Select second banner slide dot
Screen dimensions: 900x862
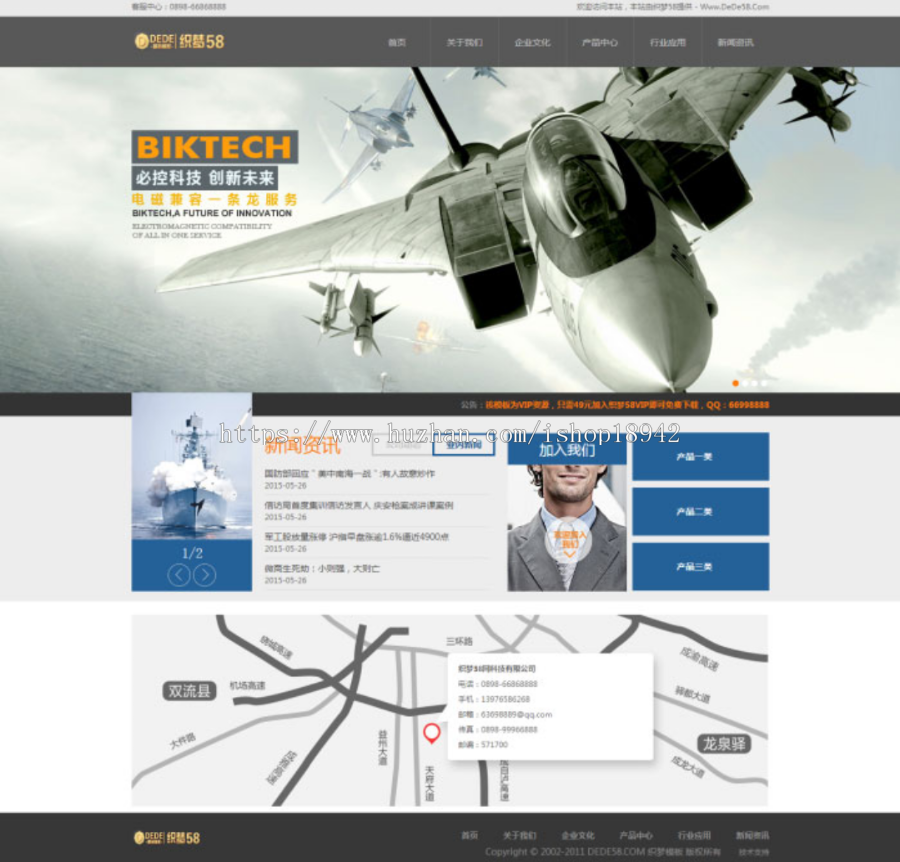(745, 383)
